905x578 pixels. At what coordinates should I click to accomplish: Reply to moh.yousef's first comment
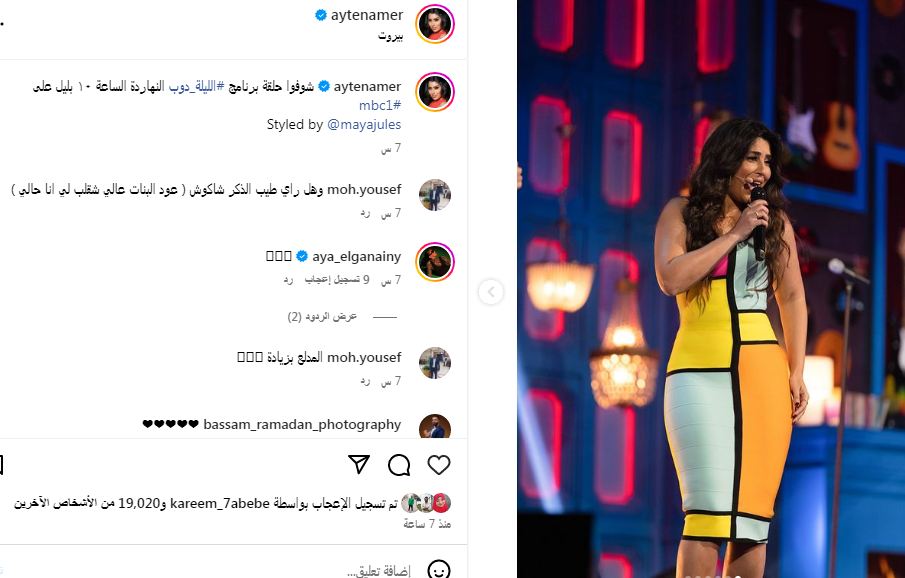[365, 213]
